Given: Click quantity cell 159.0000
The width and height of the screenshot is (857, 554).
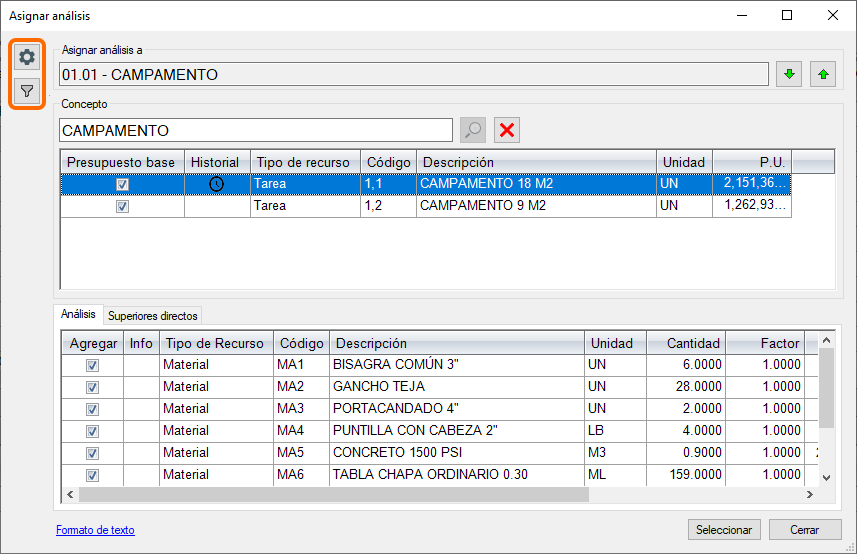Looking at the screenshot, I should pos(686,474).
